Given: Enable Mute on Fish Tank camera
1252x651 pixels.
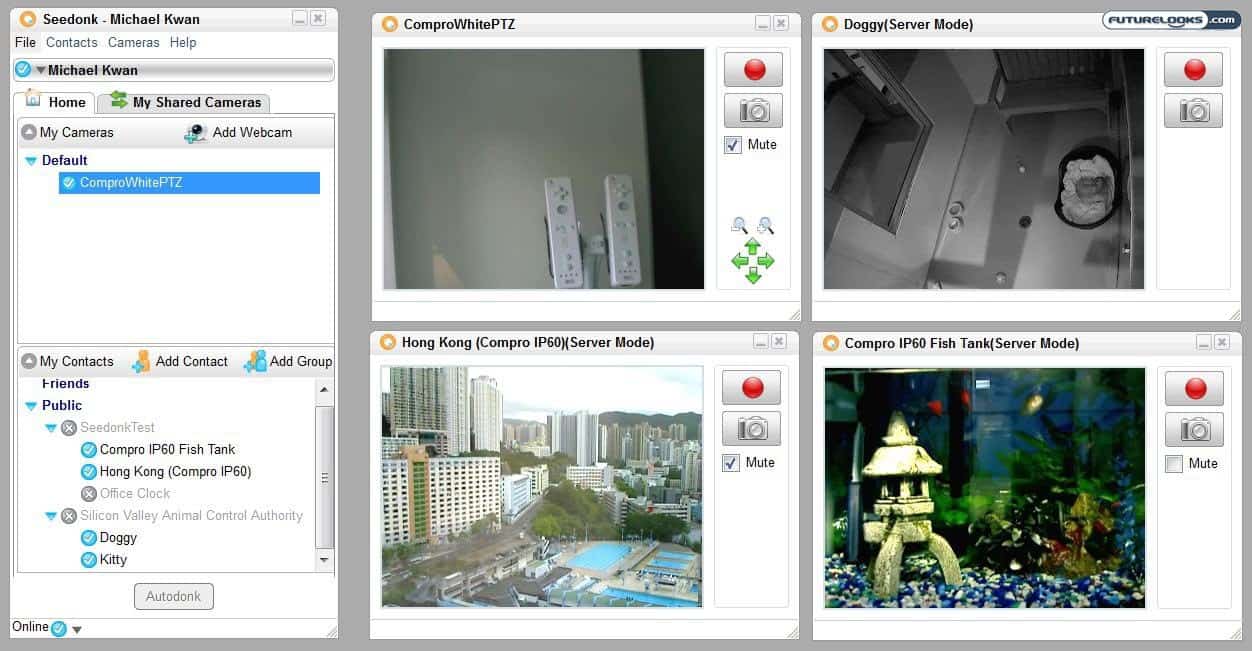Looking at the screenshot, I should click(x=1174, y=464).
